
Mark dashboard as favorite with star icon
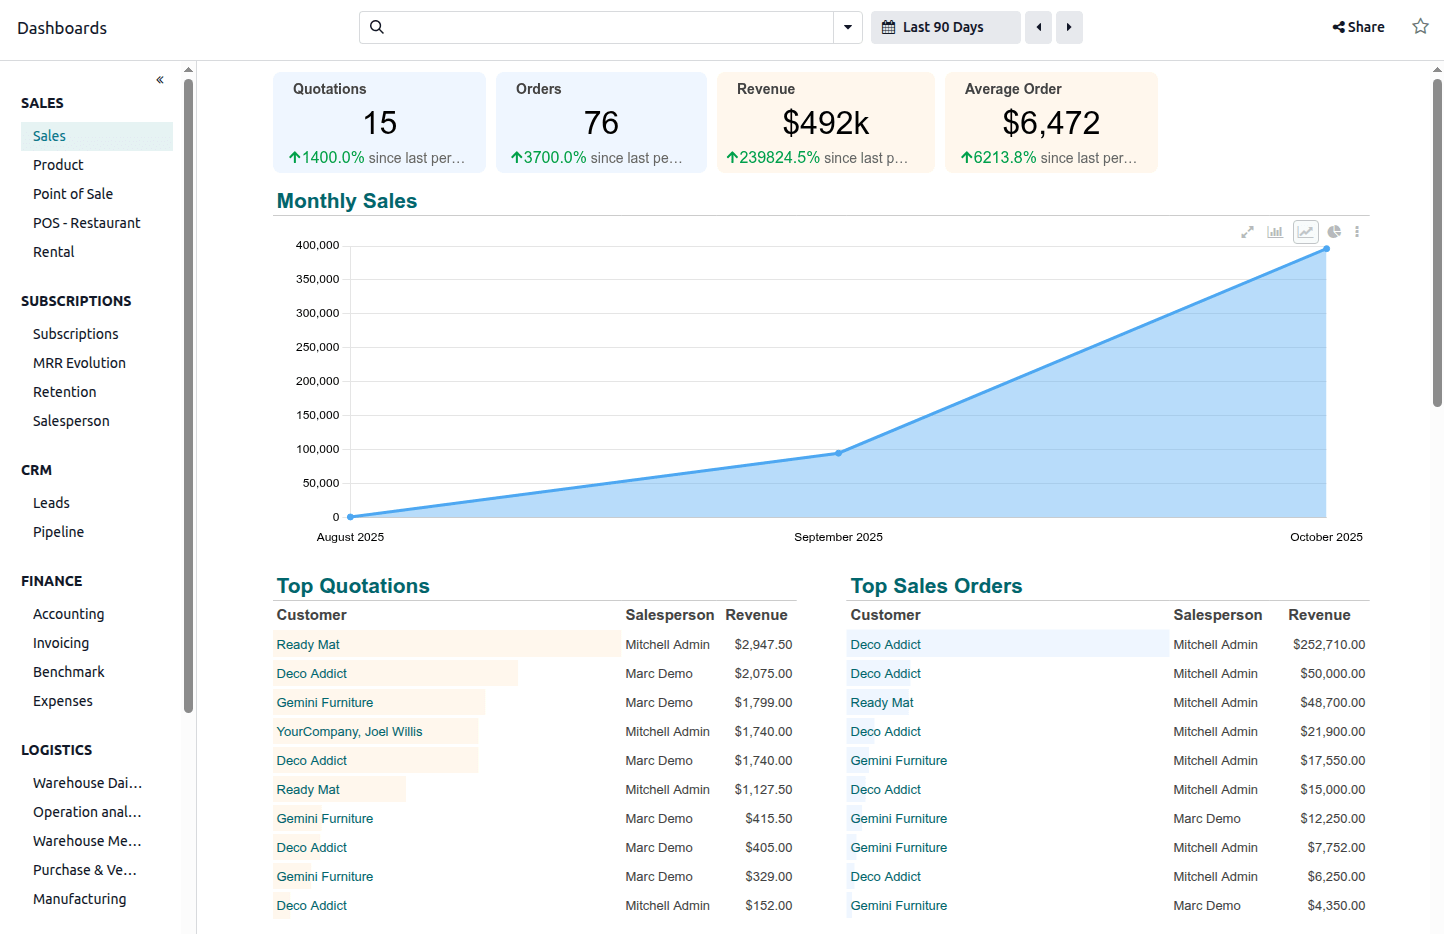coord(1420,27)
